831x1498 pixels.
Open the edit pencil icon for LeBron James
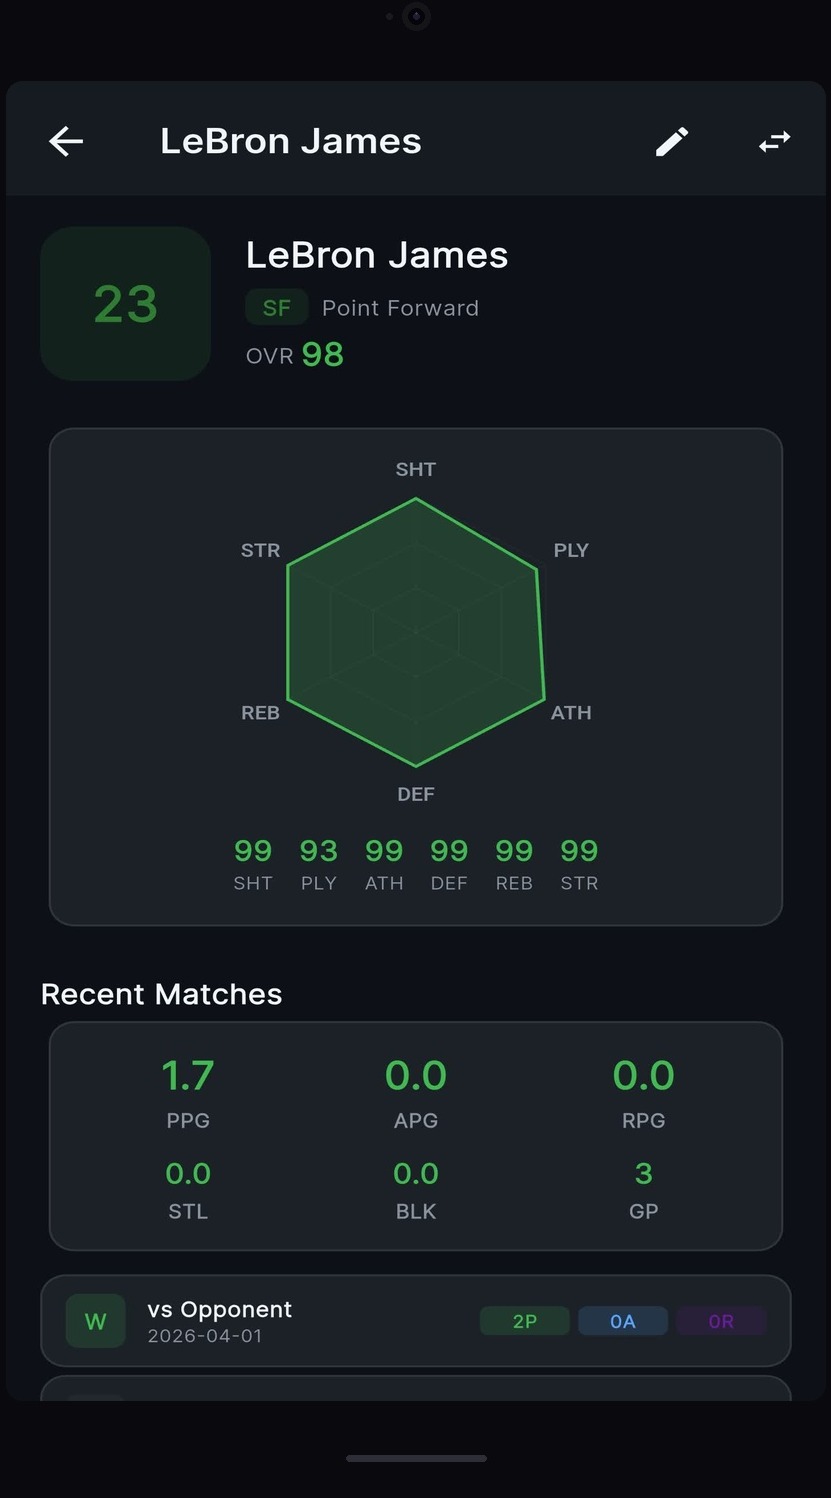pos(671,141)
